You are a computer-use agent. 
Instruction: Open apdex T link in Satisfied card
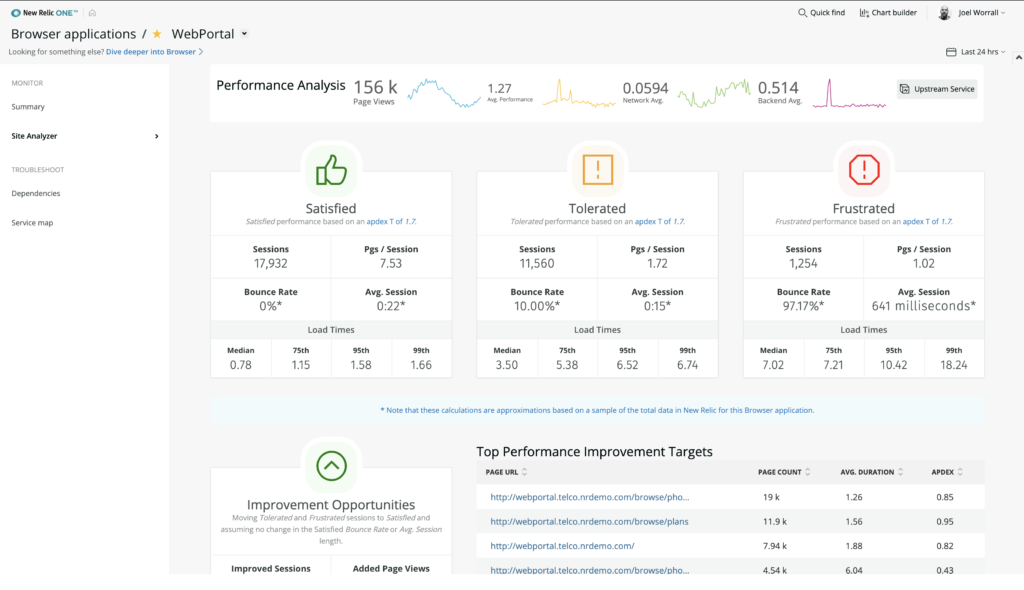click(x=391, y=221)
